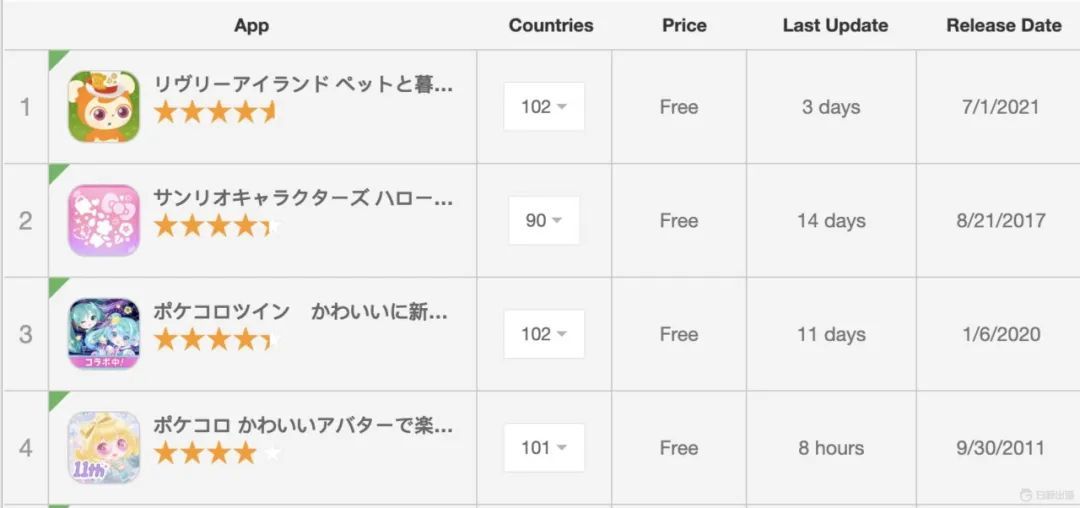
Task: Open the Pokecolo Twin app icon
Action: coord(104,334)
